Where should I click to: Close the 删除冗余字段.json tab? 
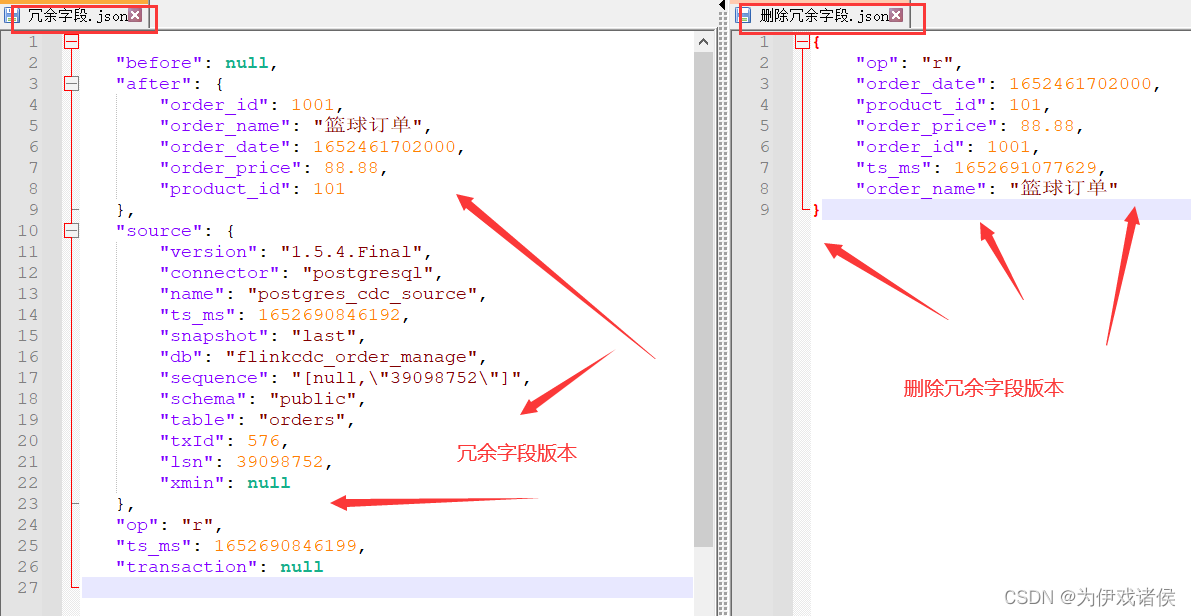click(x=896, y=15)
